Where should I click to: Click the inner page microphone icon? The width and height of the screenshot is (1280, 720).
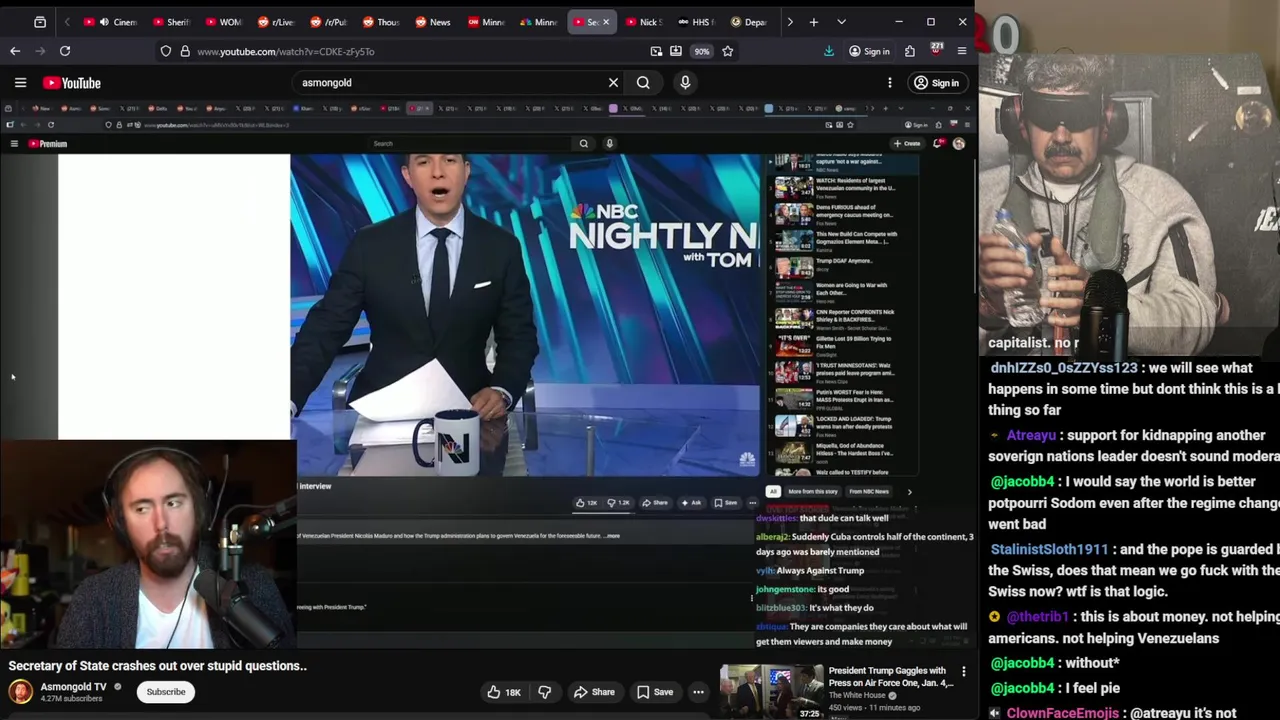(x=609, y=143)
